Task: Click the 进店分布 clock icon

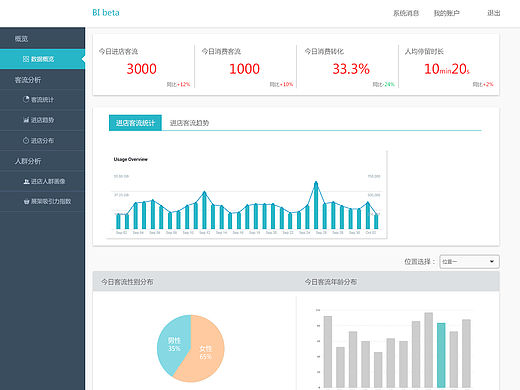Action: pos(26,140)
